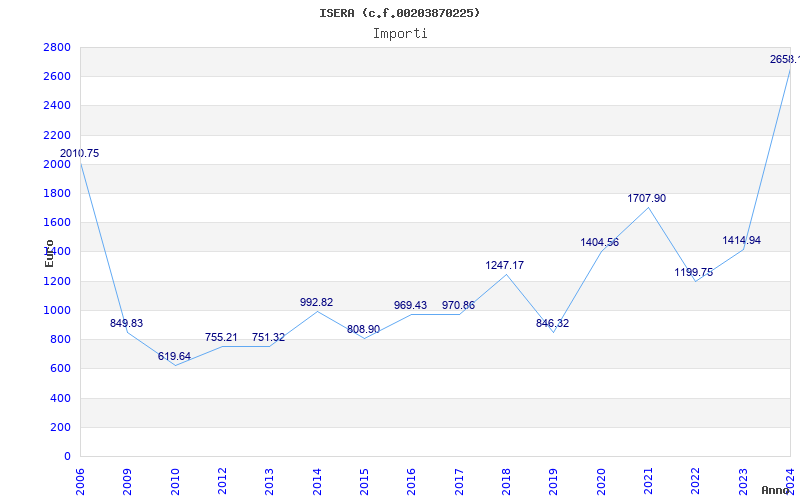Click the 992.82 data point label
800x500 pixels.
click(316, 302)
